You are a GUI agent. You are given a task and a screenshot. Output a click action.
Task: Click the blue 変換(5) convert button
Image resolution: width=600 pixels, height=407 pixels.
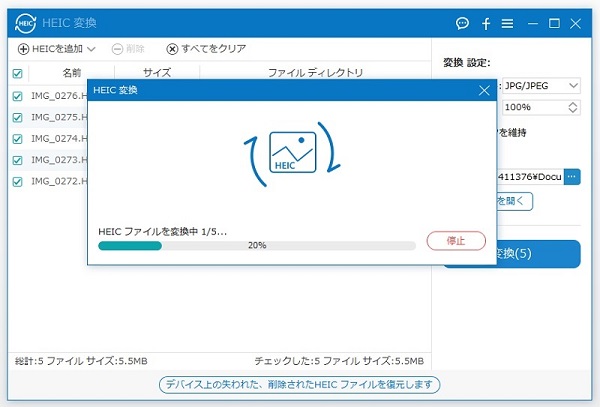(538, 254)
